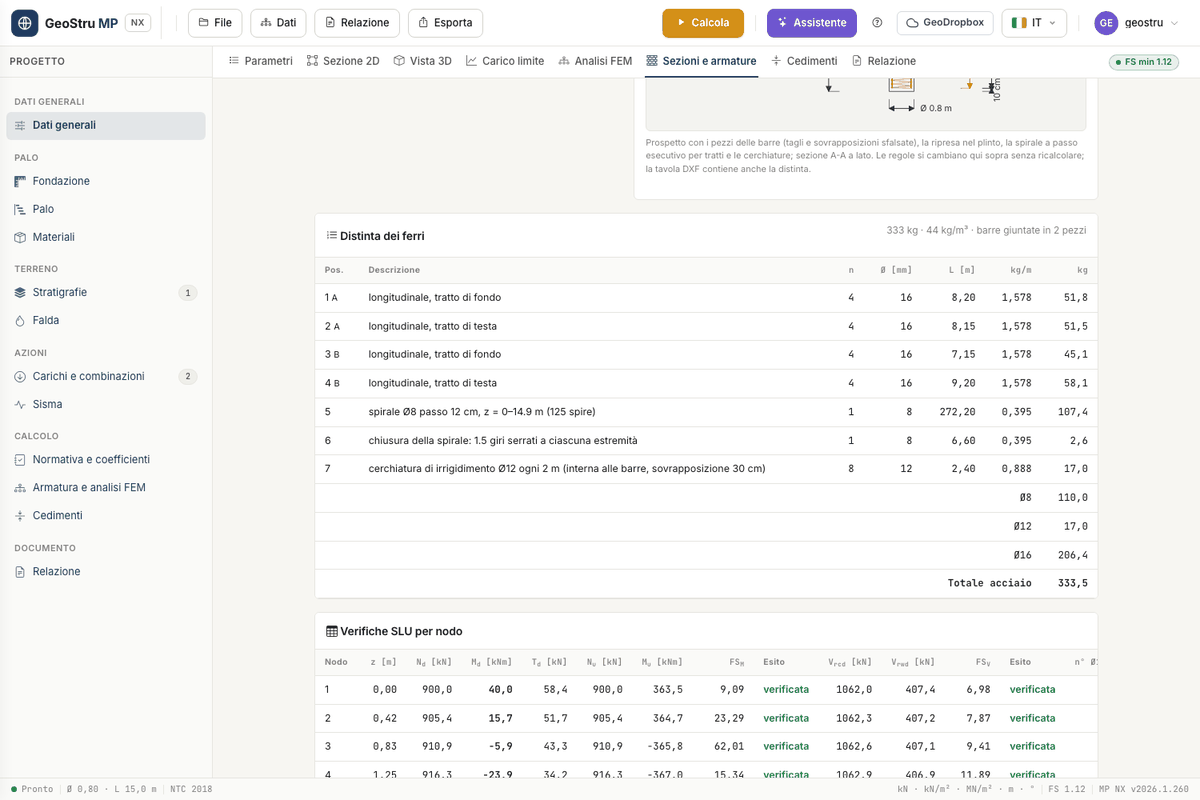Screen dimensions: 1200x800
Task: Click the GeoStru MP globe logo
Action: [24, 23]
